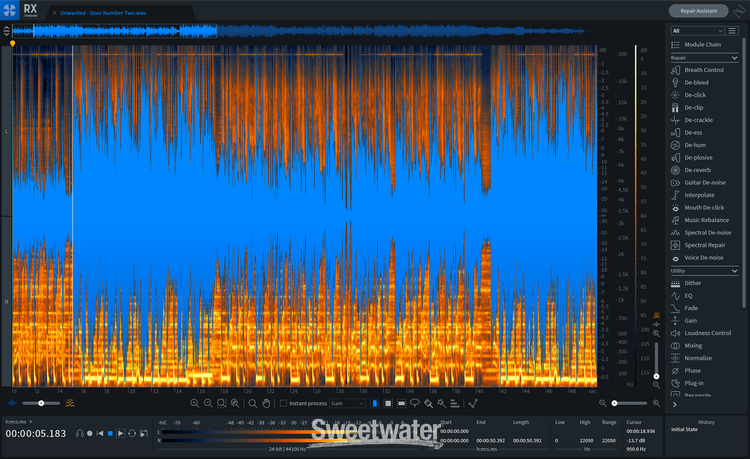Open the De-click module
The height and width of the screenshot is (459, 750).
[694, 95]
